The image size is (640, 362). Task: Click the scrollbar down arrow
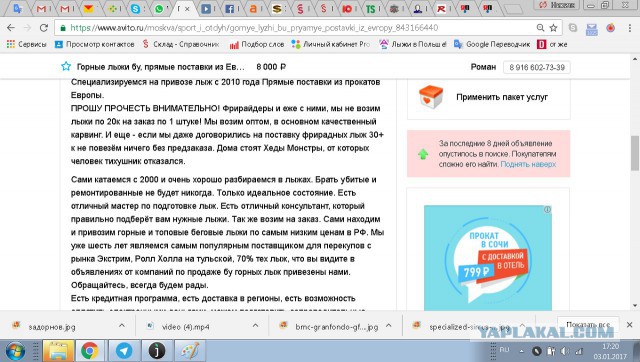[635, 306]
